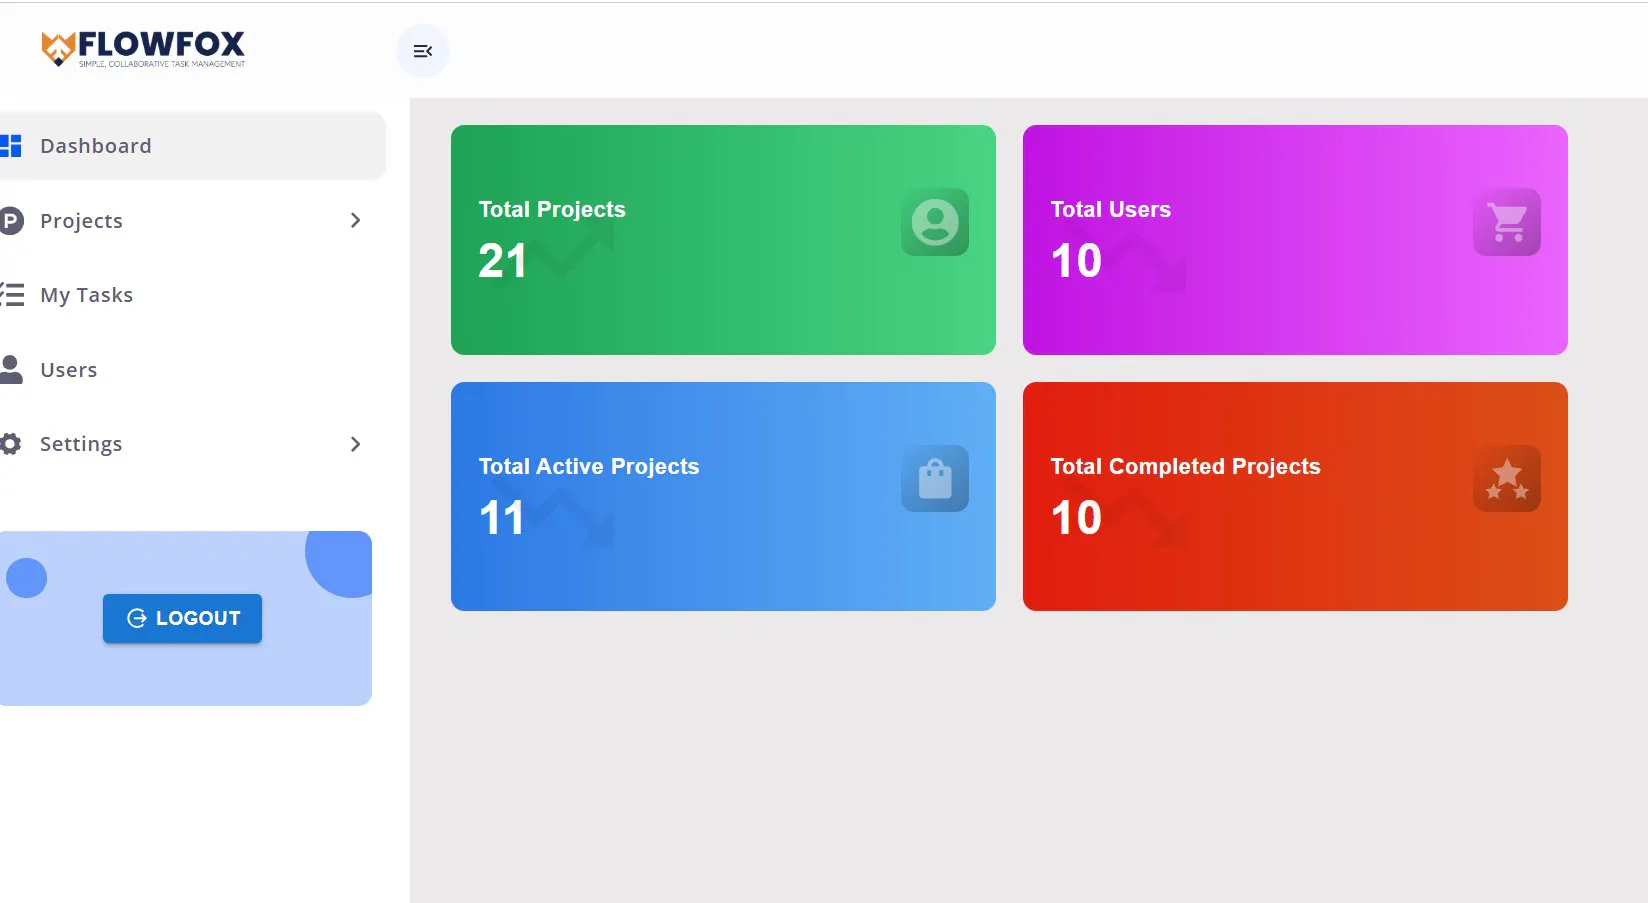Click the FlowFox logo
This screenshot has height=903, width=1648.
tap(143, 49)
